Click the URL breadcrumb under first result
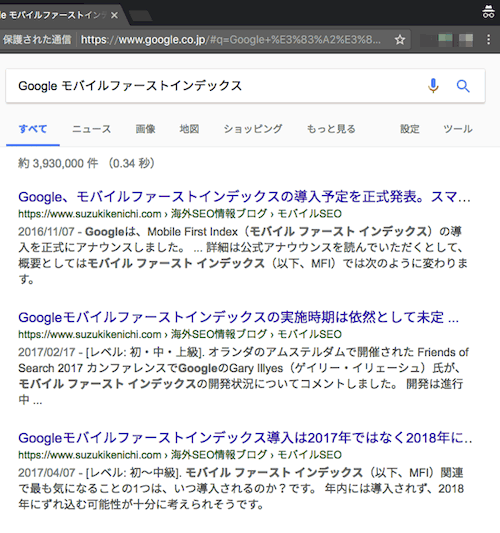 pyautogui.click(x=180, y=214)
